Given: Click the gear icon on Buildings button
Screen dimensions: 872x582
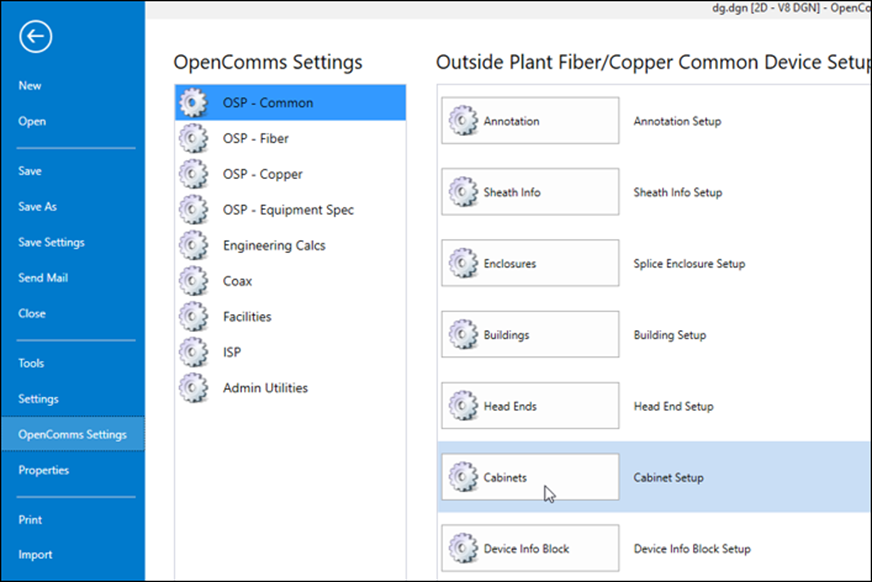Looking at the screenshot, I should 463,335.
